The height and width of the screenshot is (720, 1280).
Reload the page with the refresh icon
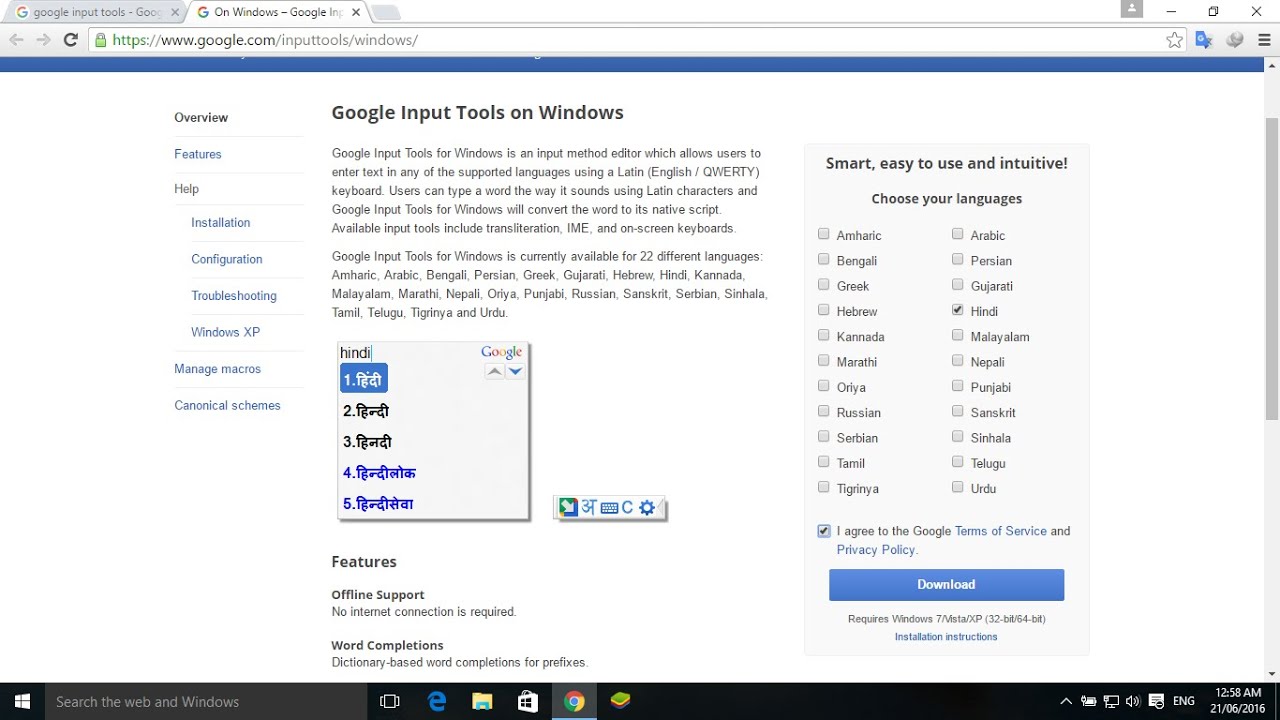[x=70, y=40]
